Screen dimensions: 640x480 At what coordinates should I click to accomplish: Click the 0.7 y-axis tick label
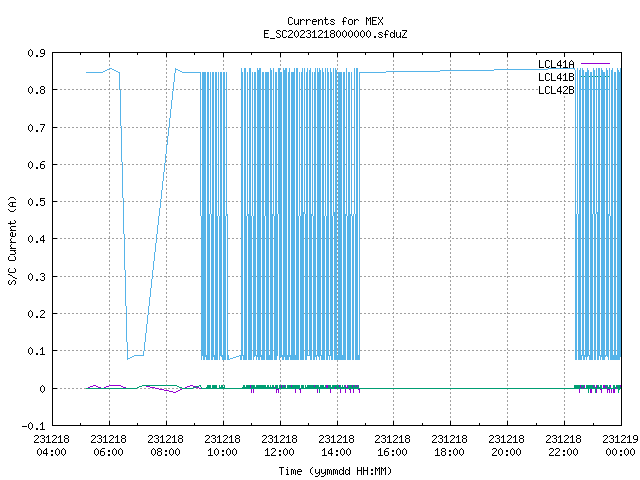coord(36,128)
